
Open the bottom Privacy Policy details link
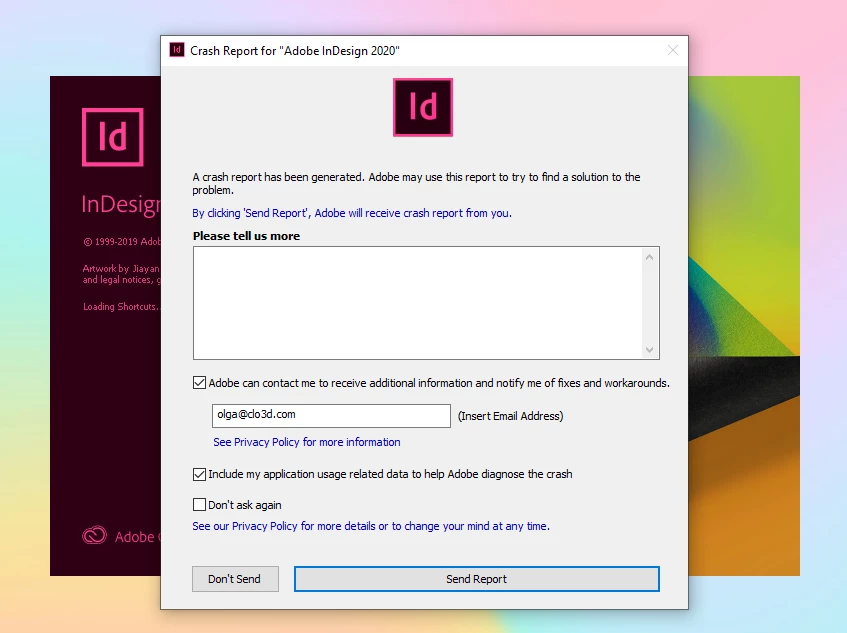[371, 526]
